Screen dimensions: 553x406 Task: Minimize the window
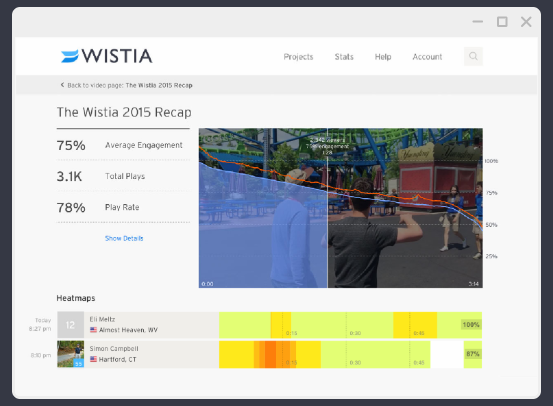click(x=478, y=22)
